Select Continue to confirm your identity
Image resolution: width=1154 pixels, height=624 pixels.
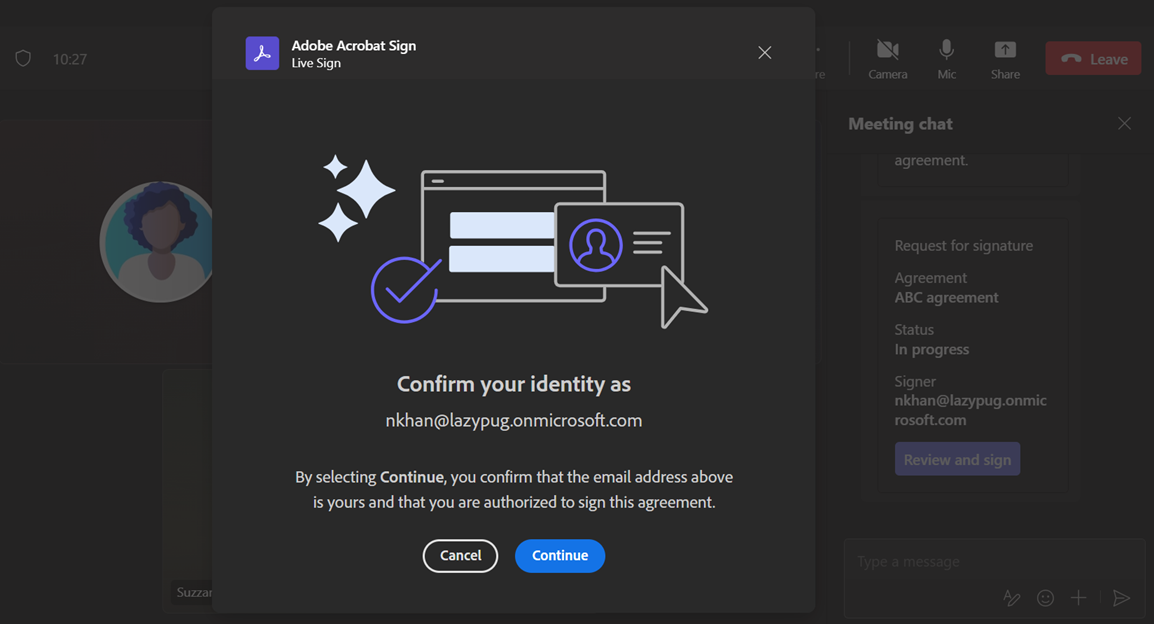click(x=559, y=555)
